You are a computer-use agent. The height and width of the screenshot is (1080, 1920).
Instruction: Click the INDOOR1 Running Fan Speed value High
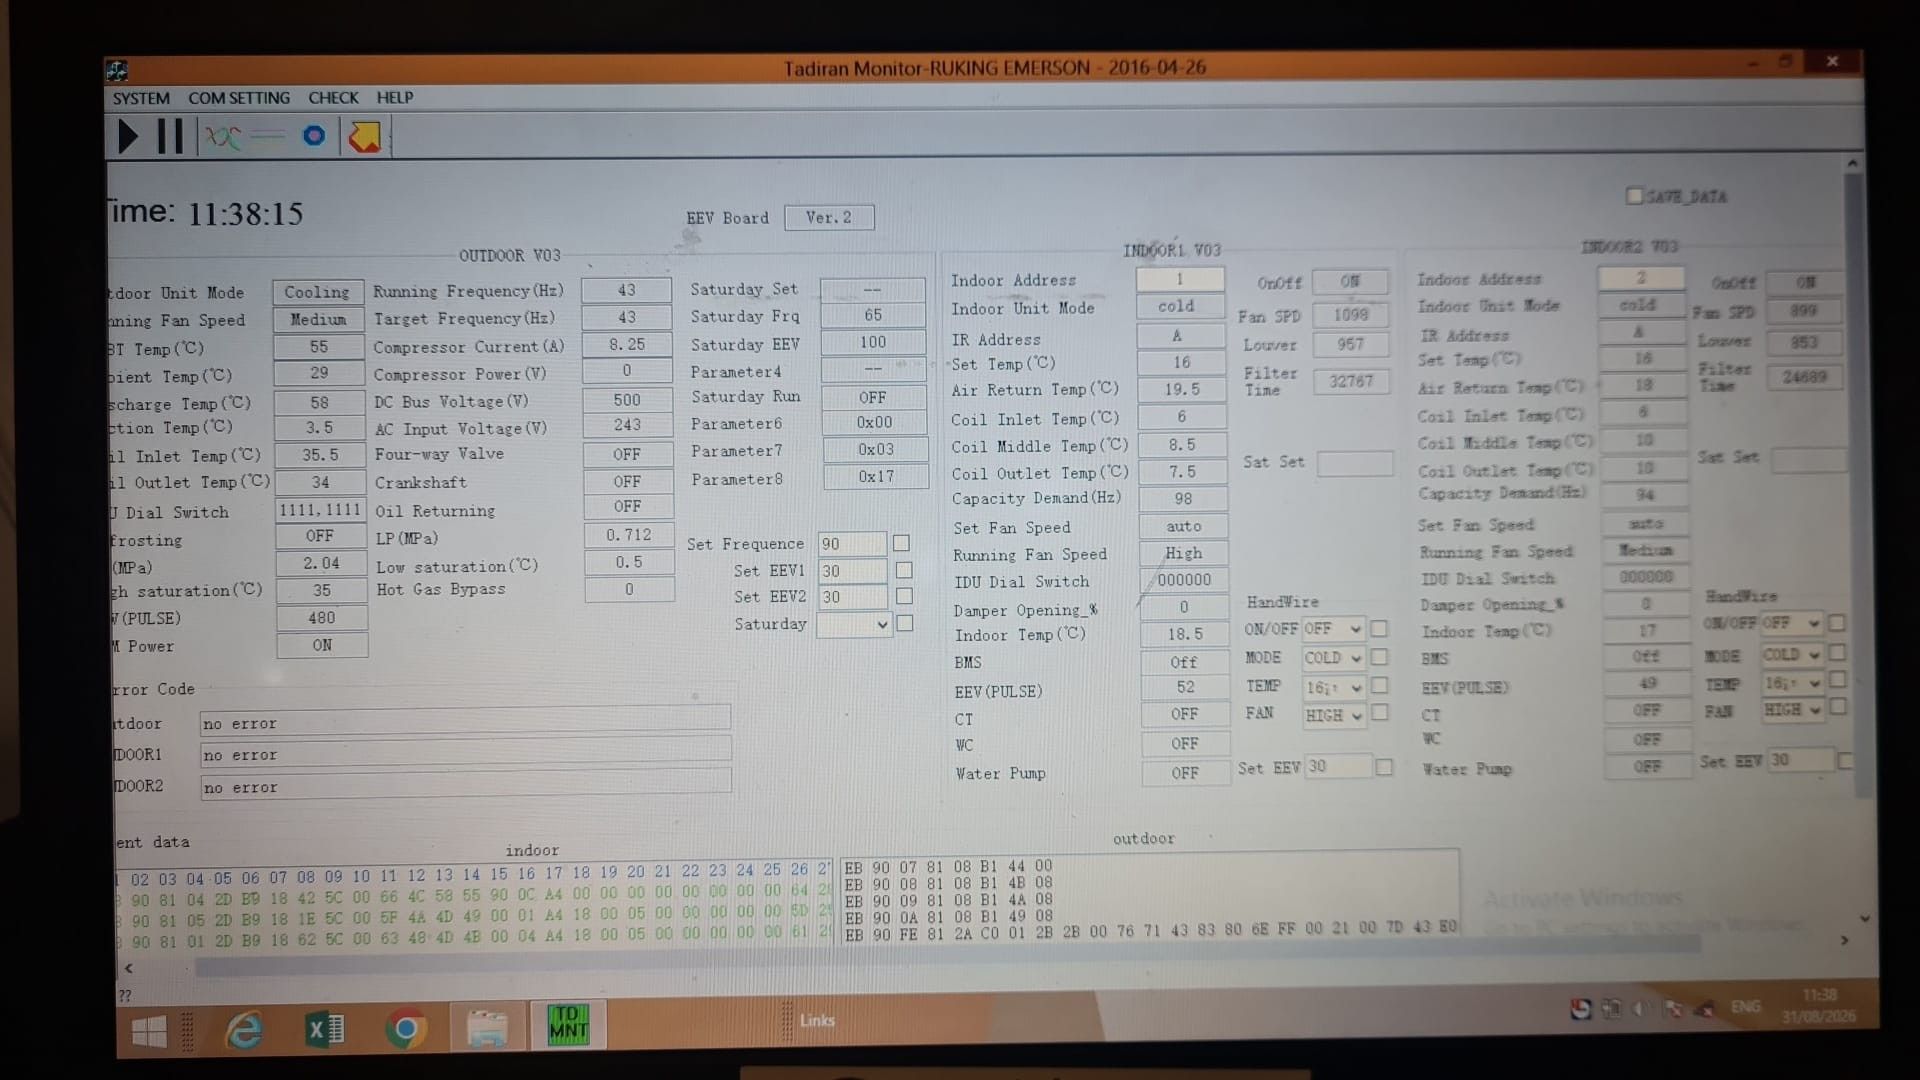(1184, 553)
